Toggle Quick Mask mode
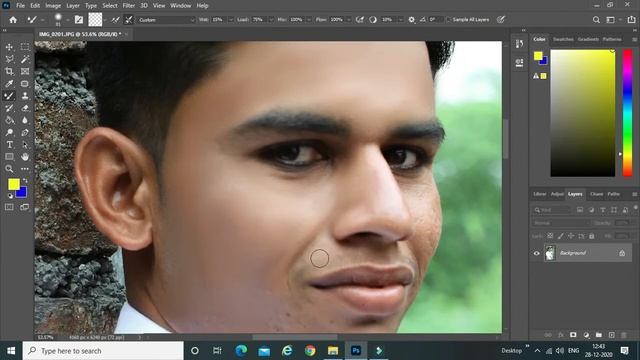 coord(9,207)
